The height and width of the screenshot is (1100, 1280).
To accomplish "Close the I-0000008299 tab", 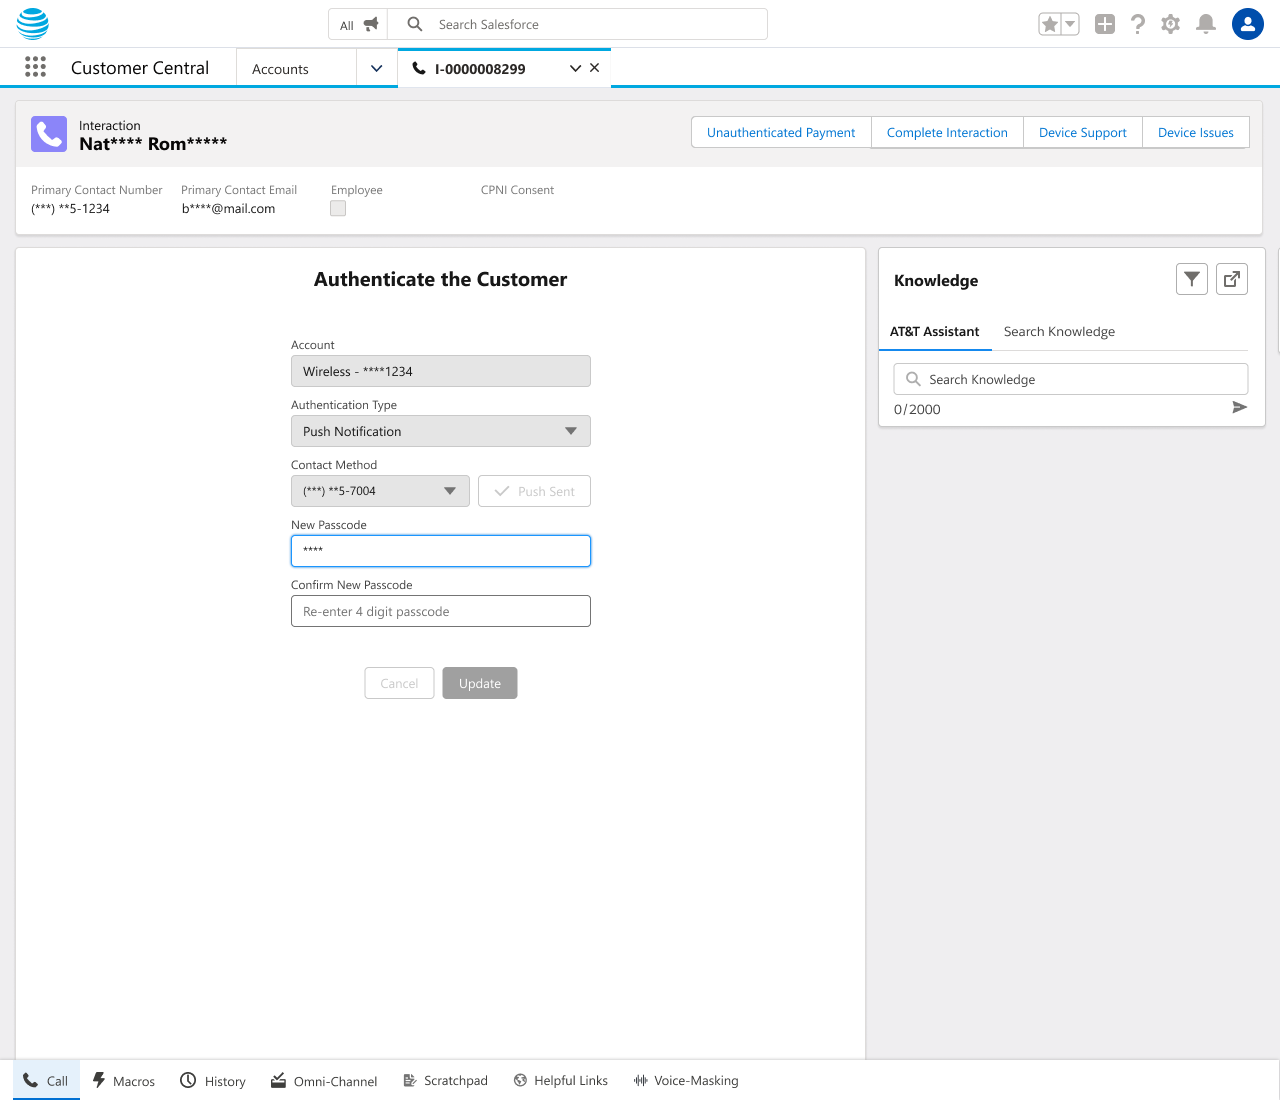I will point(595,68).
